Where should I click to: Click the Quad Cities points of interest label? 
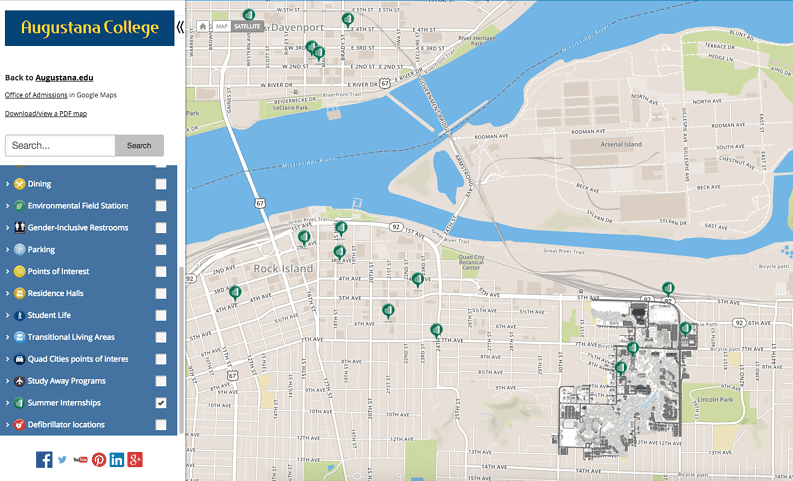78,359
